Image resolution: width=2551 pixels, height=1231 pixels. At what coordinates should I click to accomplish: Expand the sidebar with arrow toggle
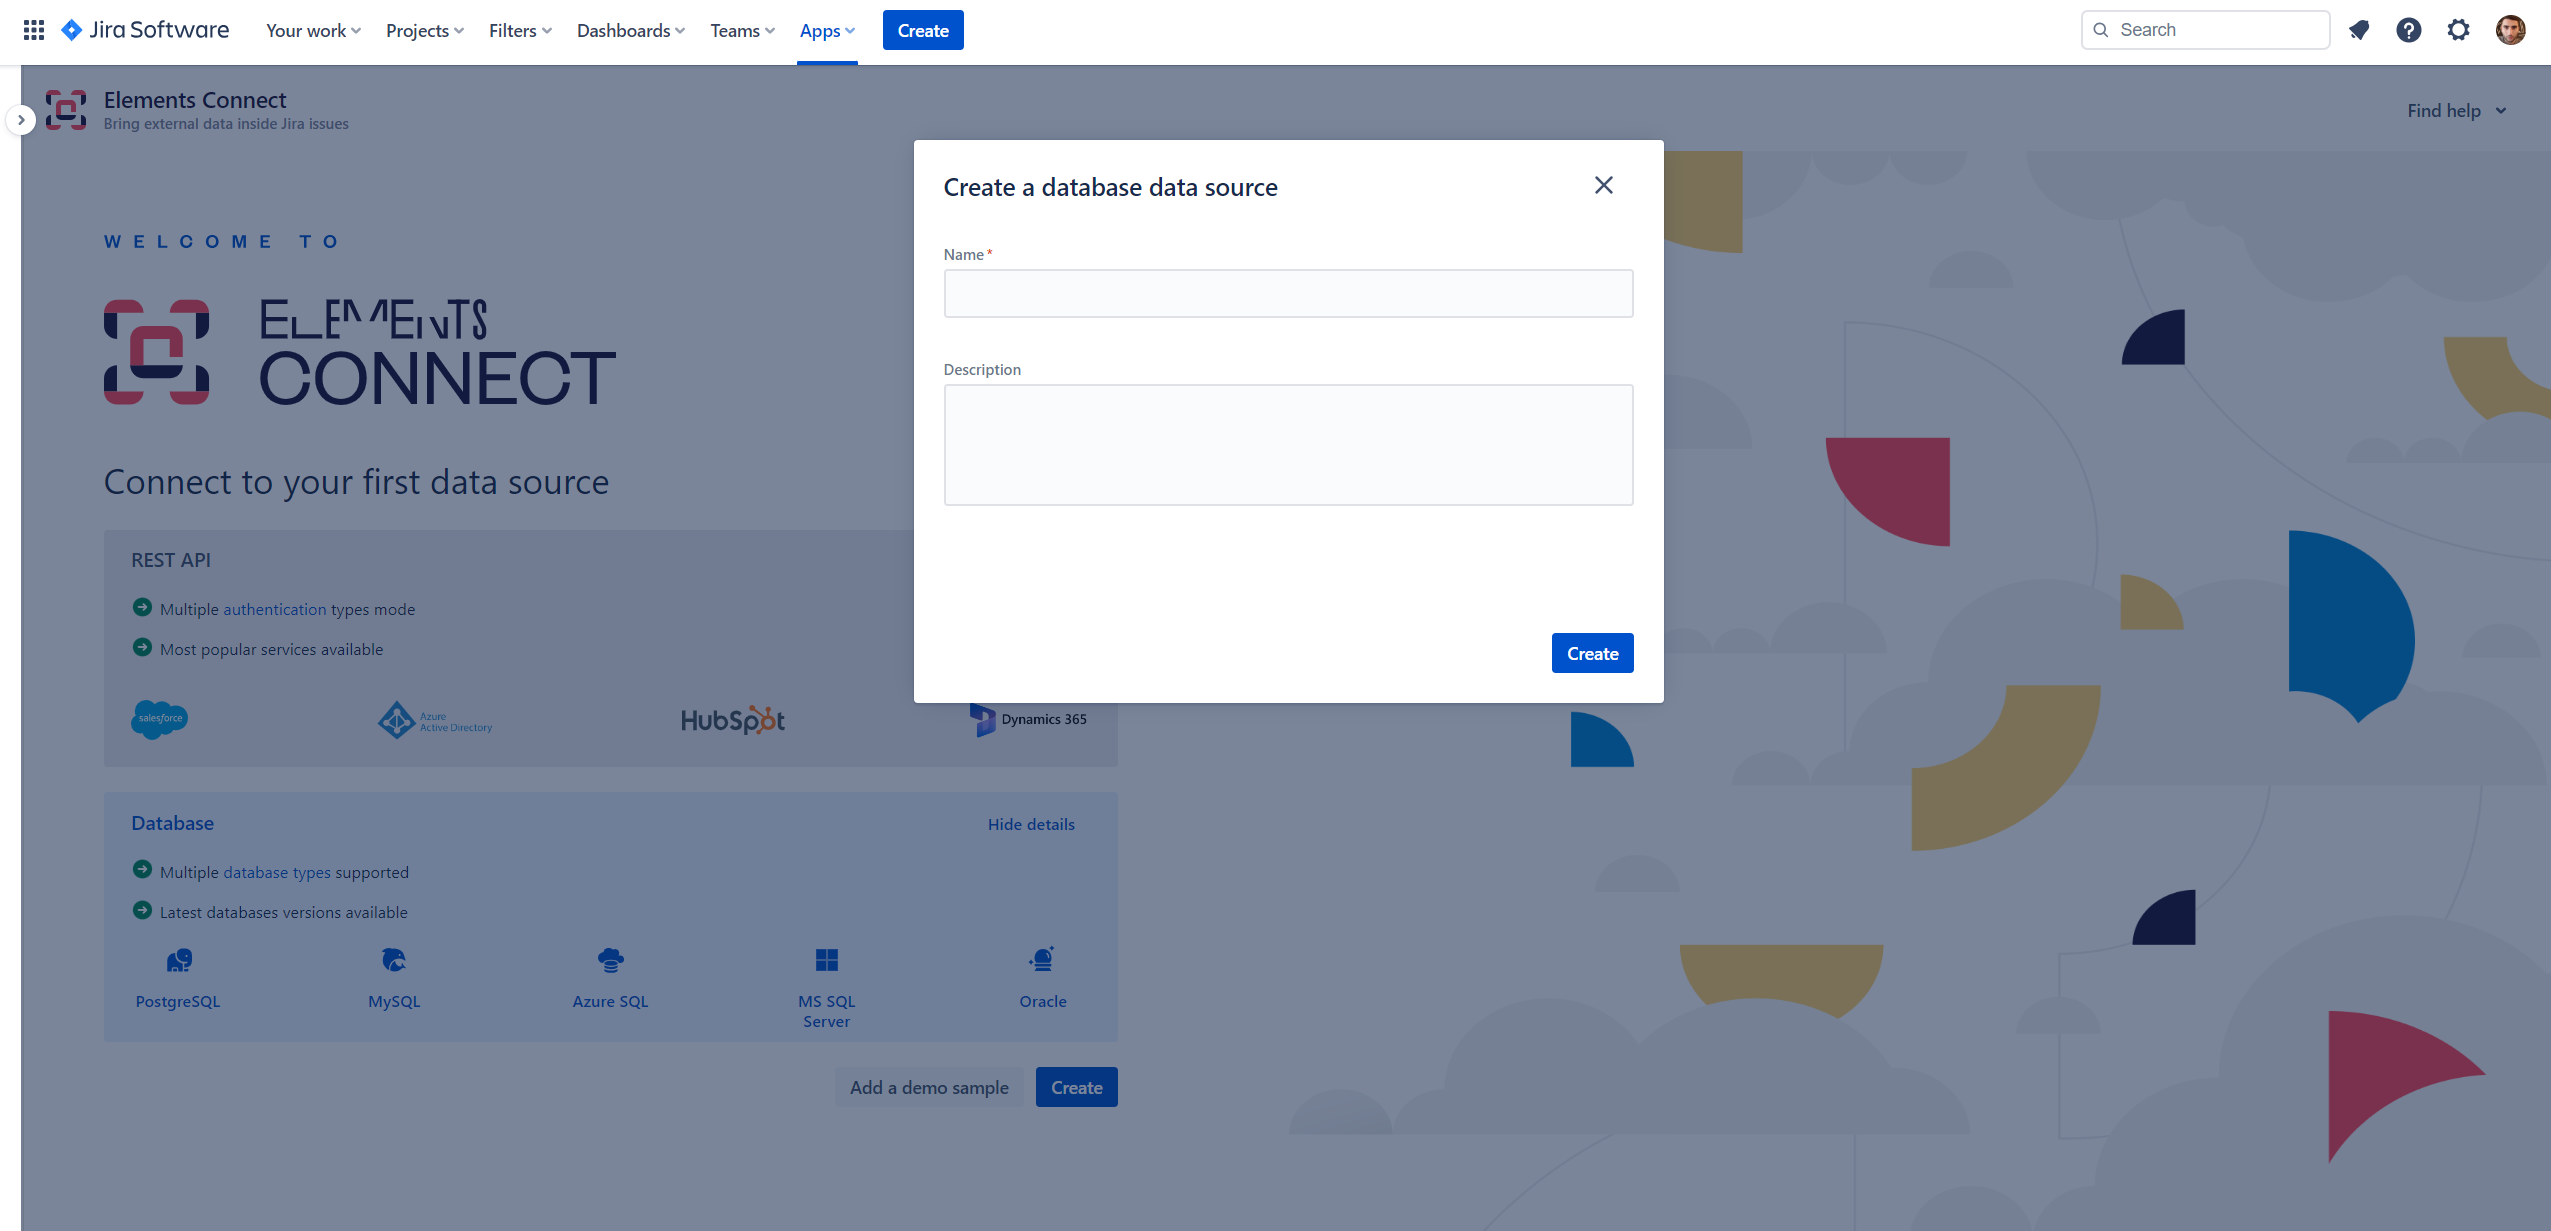pos(21,120)
